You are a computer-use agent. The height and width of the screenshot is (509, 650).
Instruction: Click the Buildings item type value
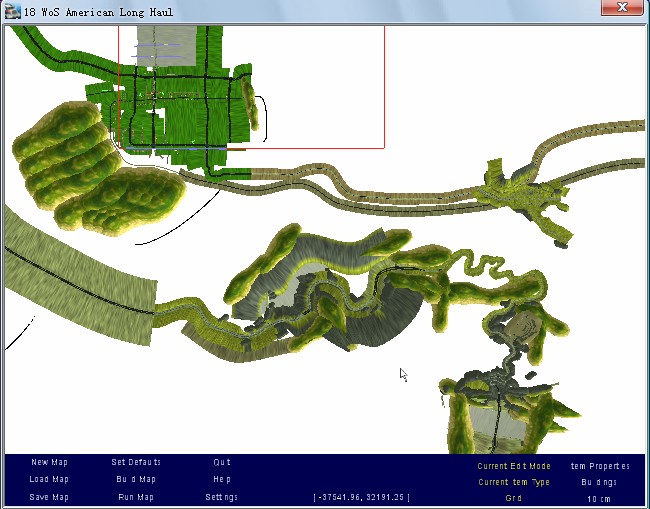tap(600, 482)
